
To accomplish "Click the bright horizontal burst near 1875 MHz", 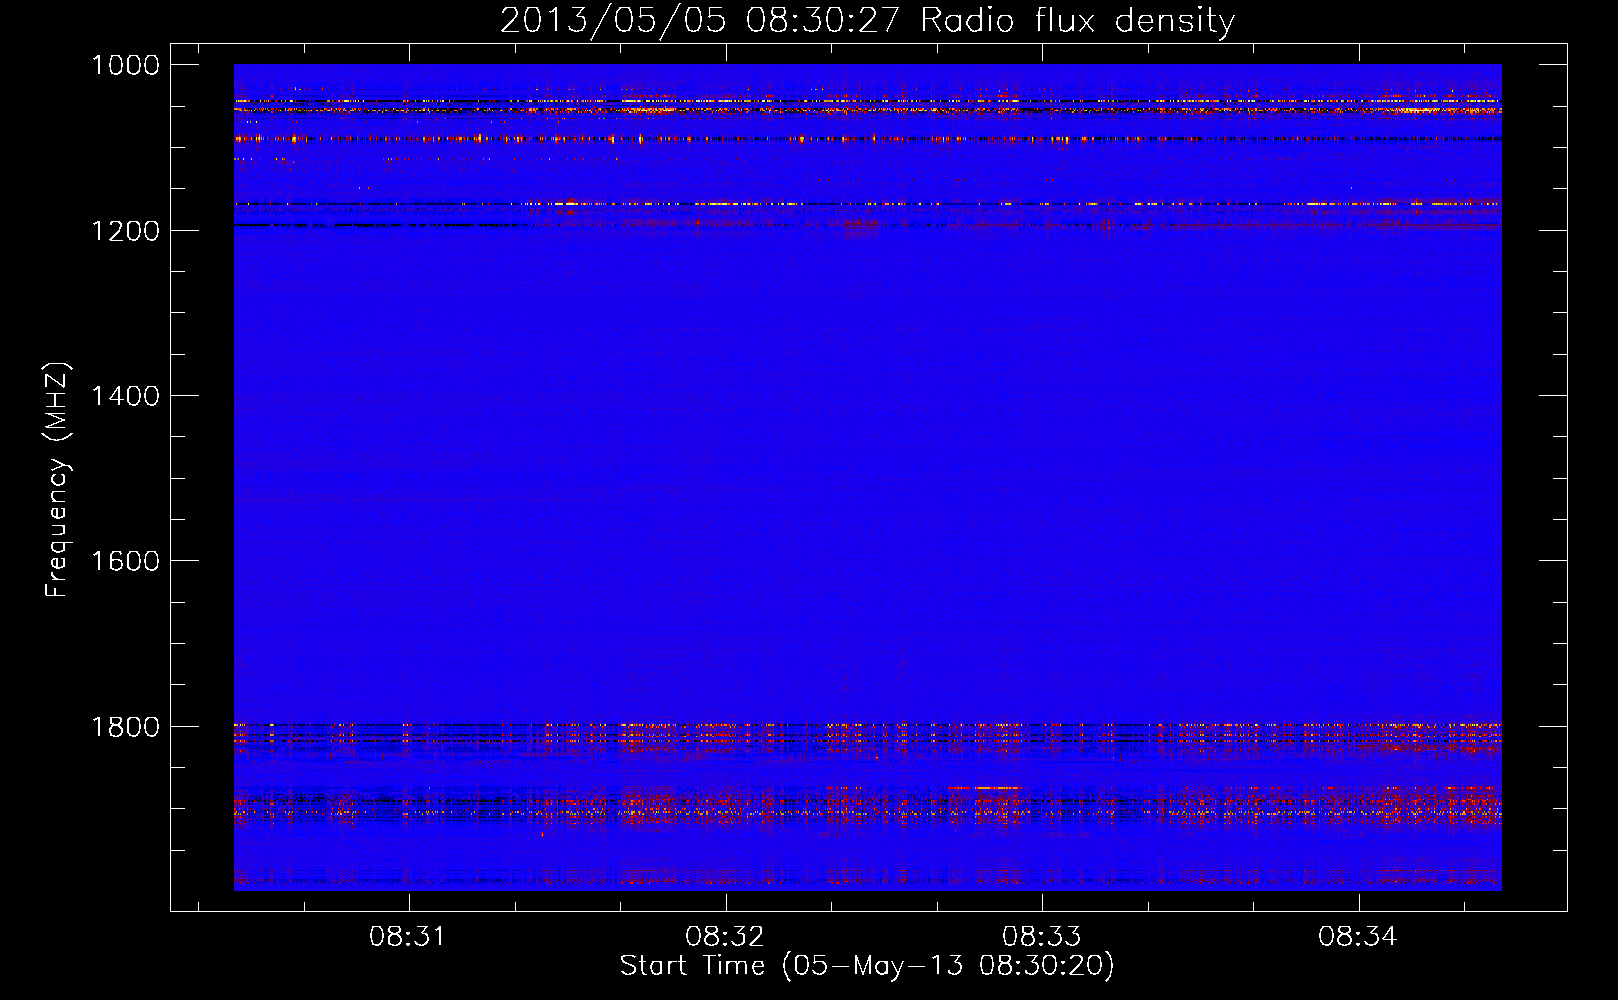I will tap(985, 788).
